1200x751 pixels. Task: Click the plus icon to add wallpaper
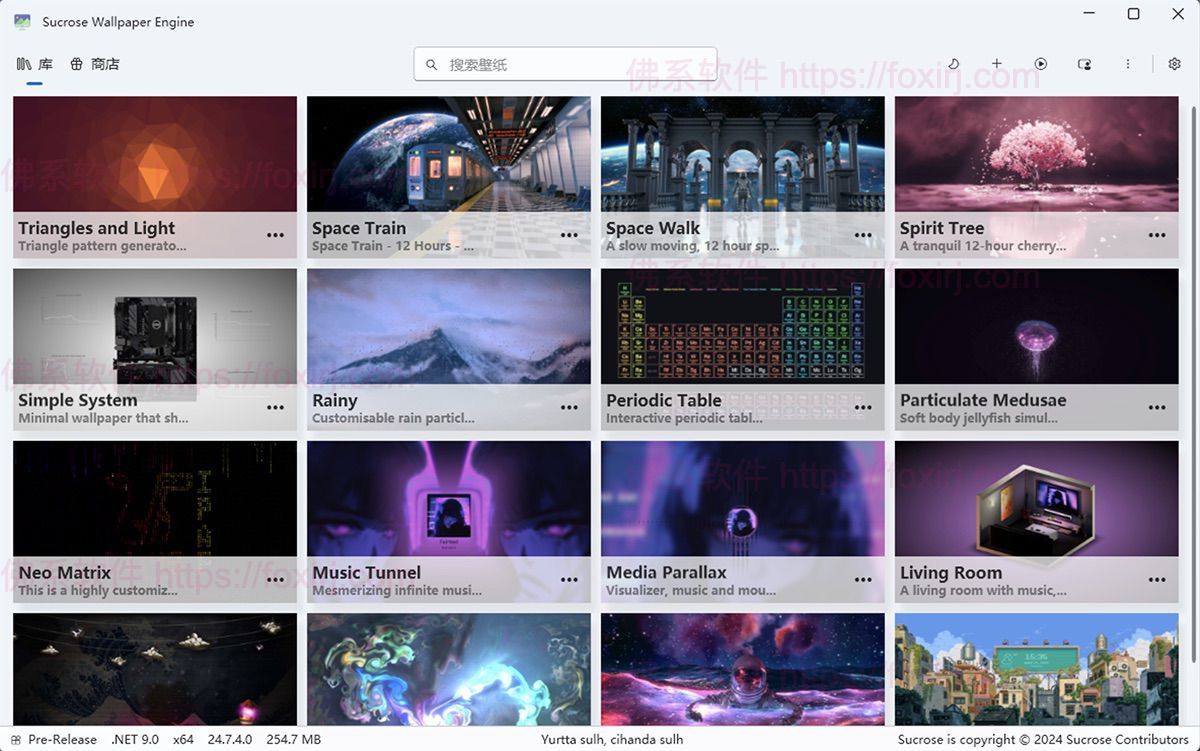pos(997,64)
